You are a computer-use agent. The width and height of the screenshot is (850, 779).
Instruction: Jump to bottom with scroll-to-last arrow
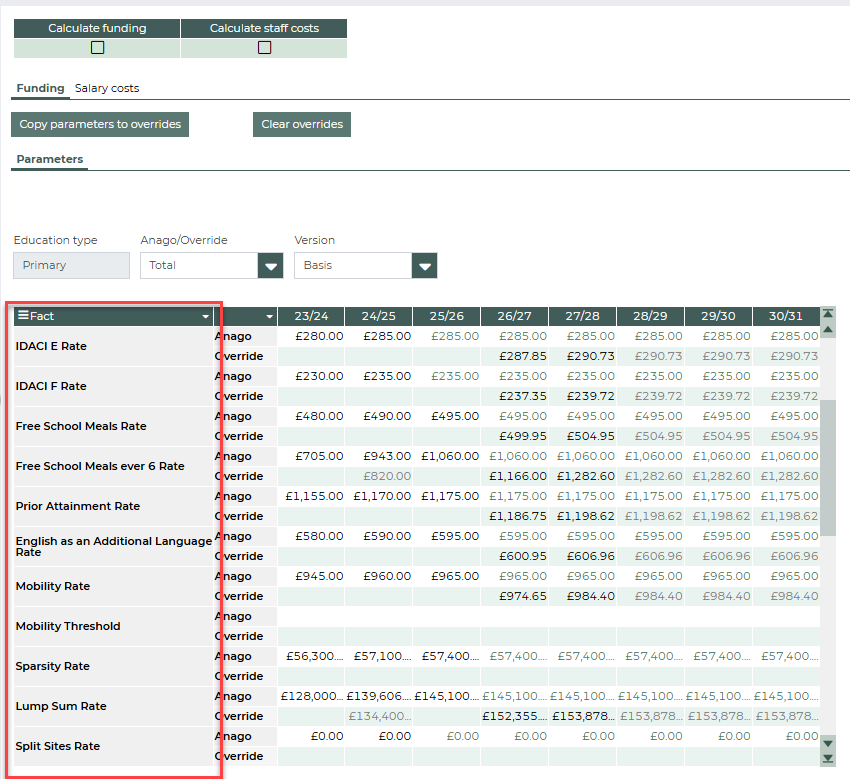(827, 758)
